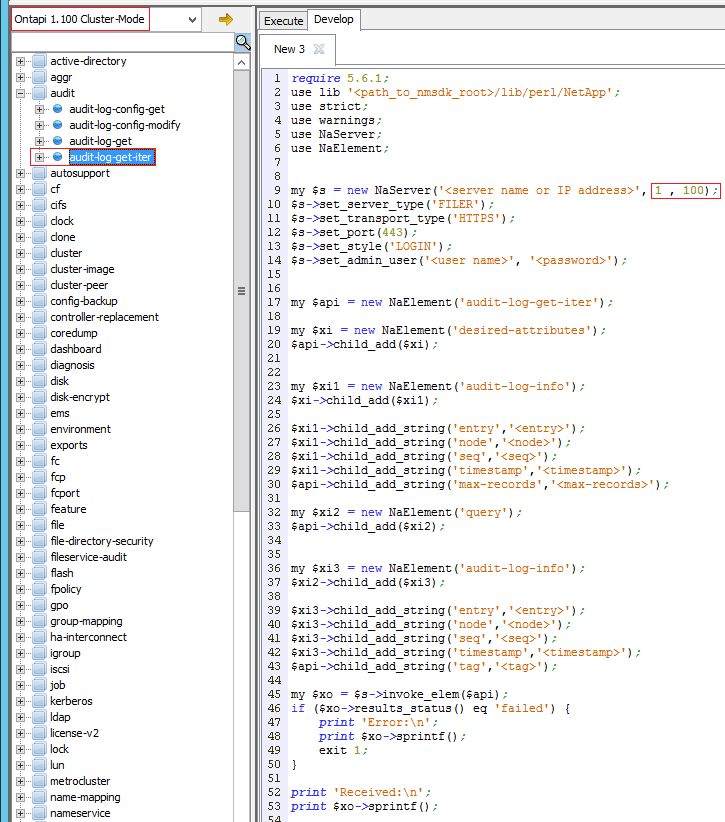Click the autosupport folder icon
This screenshot has height=822, width=725.
pyautogui.click(x=39, y=173)
